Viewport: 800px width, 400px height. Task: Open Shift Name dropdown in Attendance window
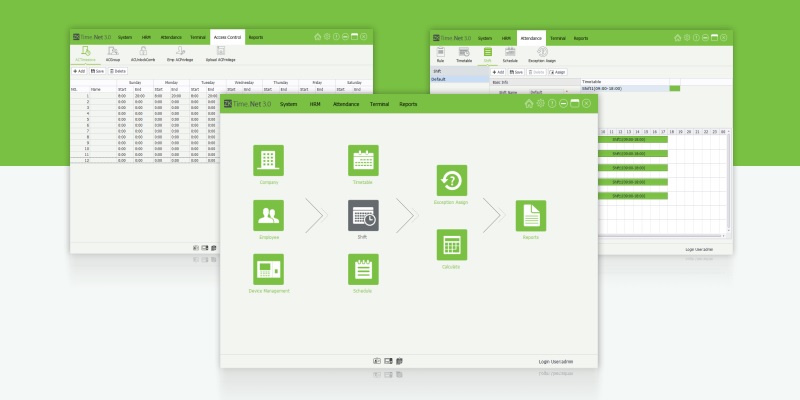(x=548, y=92)
